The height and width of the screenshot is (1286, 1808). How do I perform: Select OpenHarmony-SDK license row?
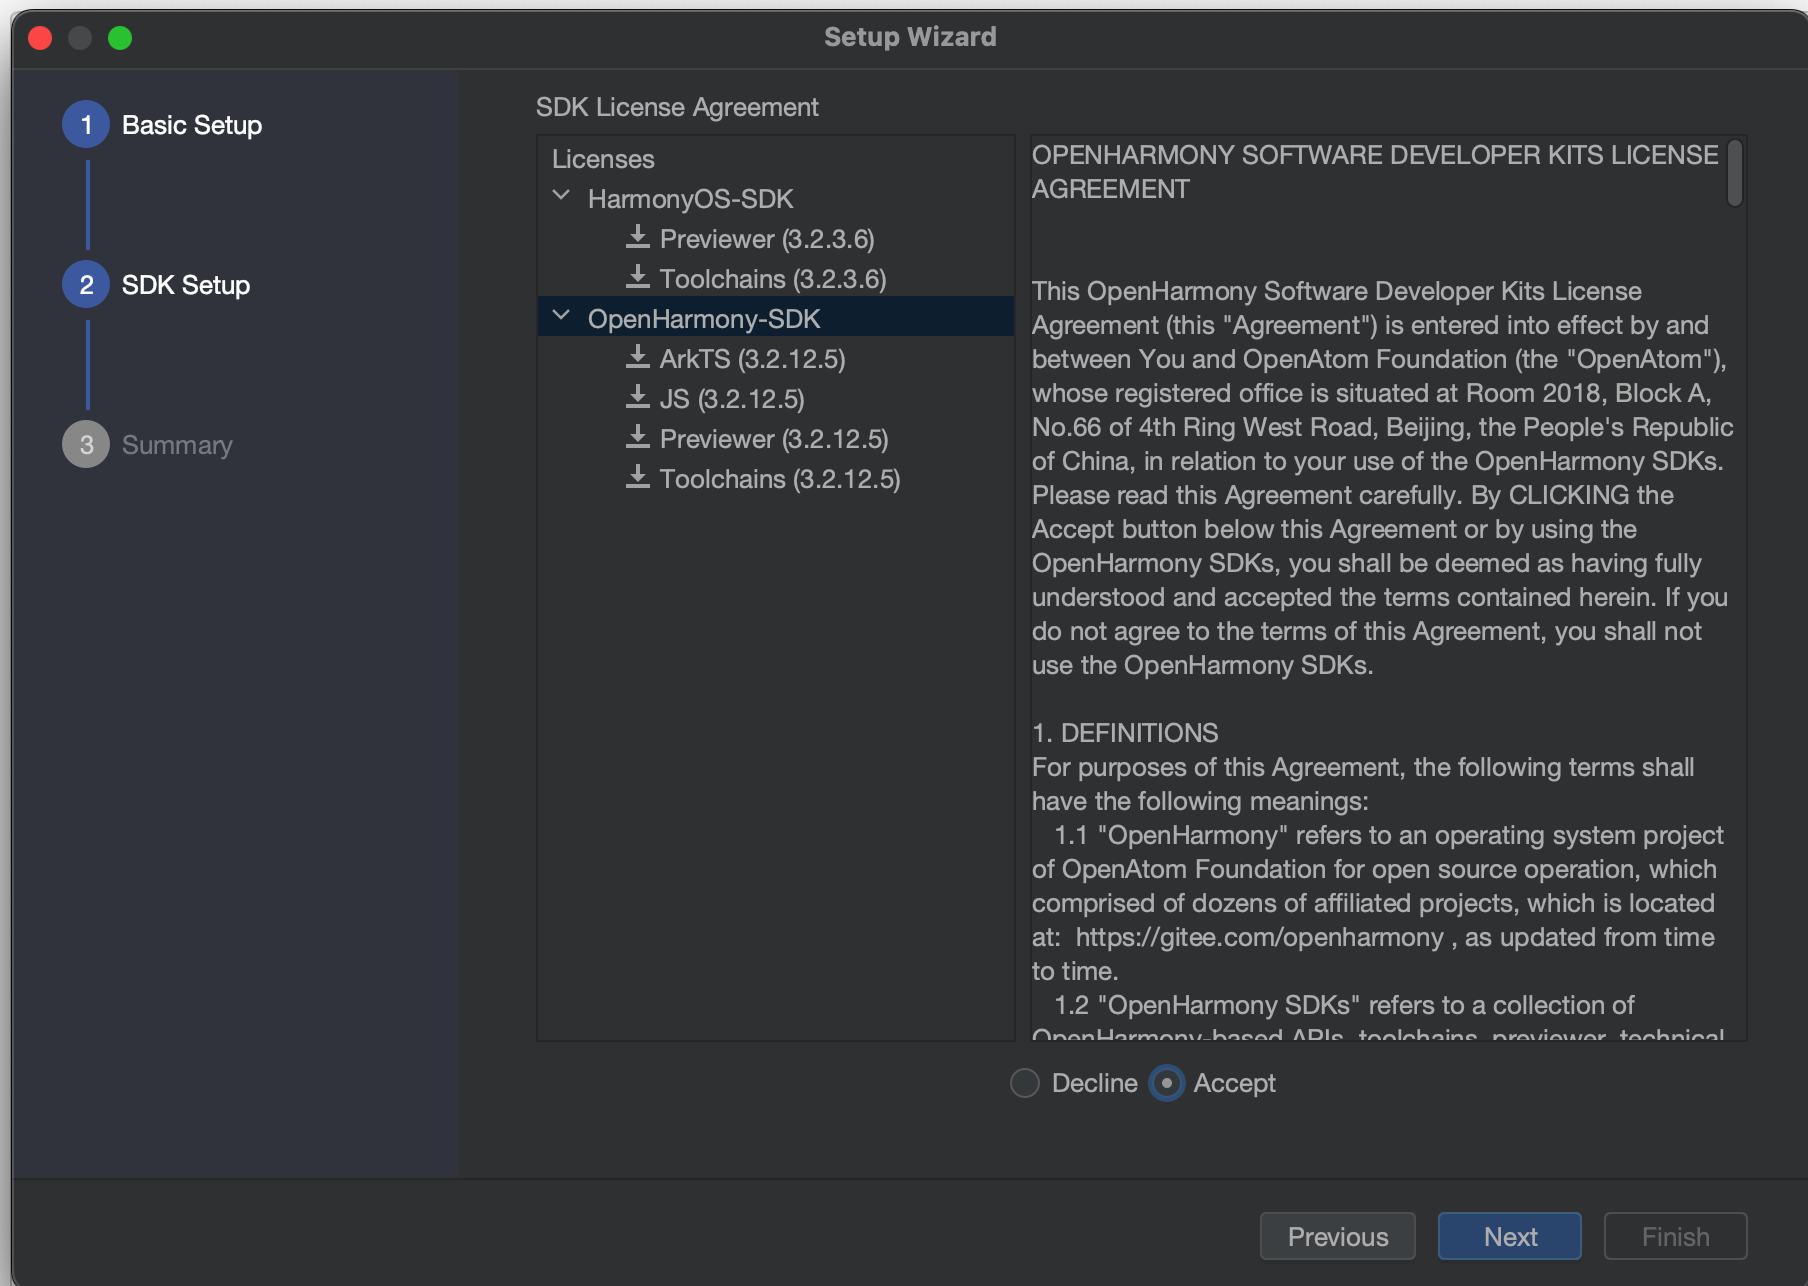point(776,318)
